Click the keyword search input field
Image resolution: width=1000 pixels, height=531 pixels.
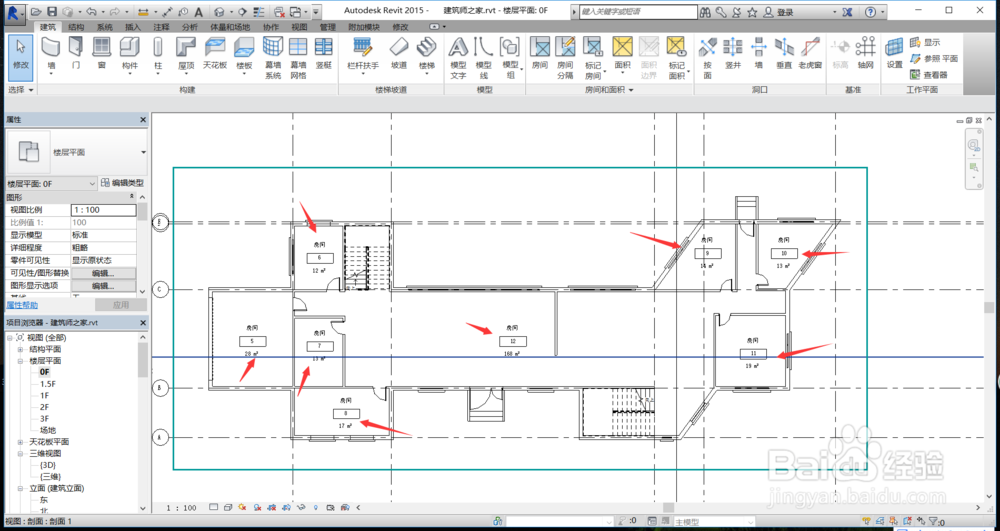[638, 12]
